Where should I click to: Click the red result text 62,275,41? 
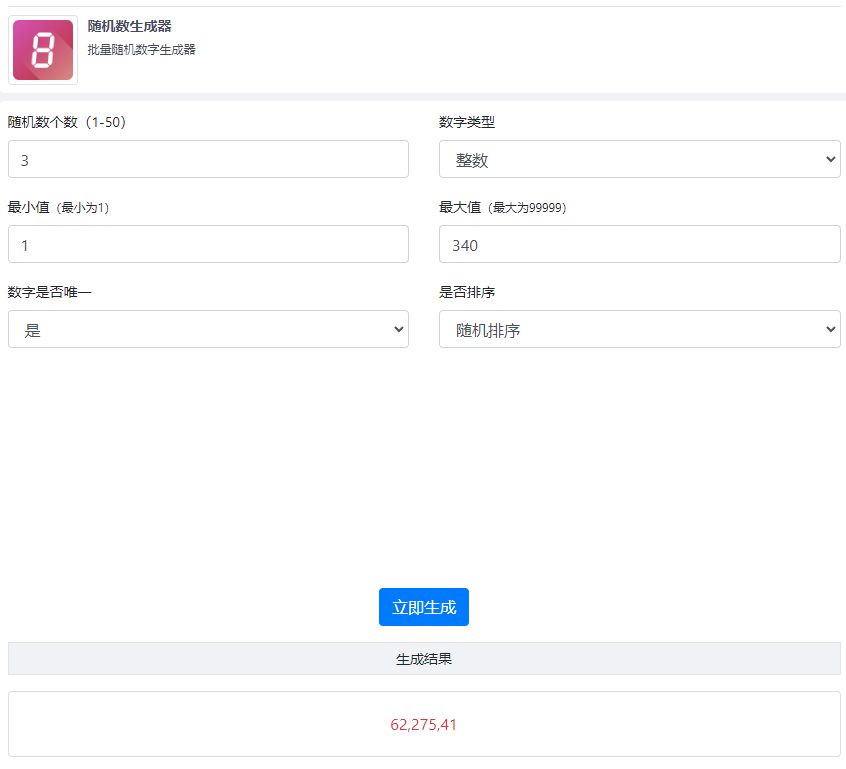tap(424, 724)
